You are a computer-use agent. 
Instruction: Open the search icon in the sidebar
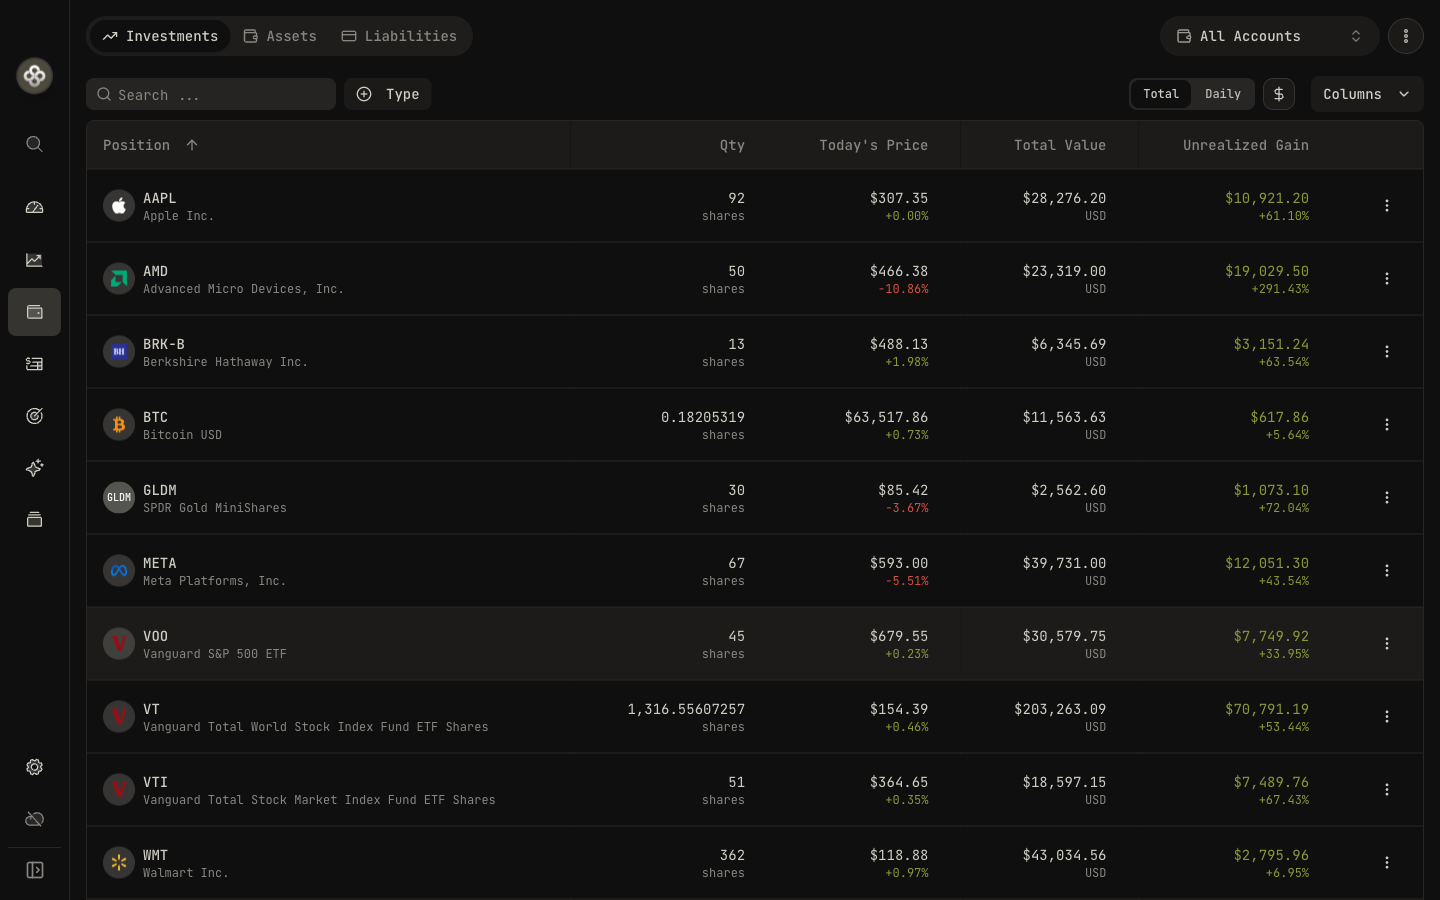(34, 144)
